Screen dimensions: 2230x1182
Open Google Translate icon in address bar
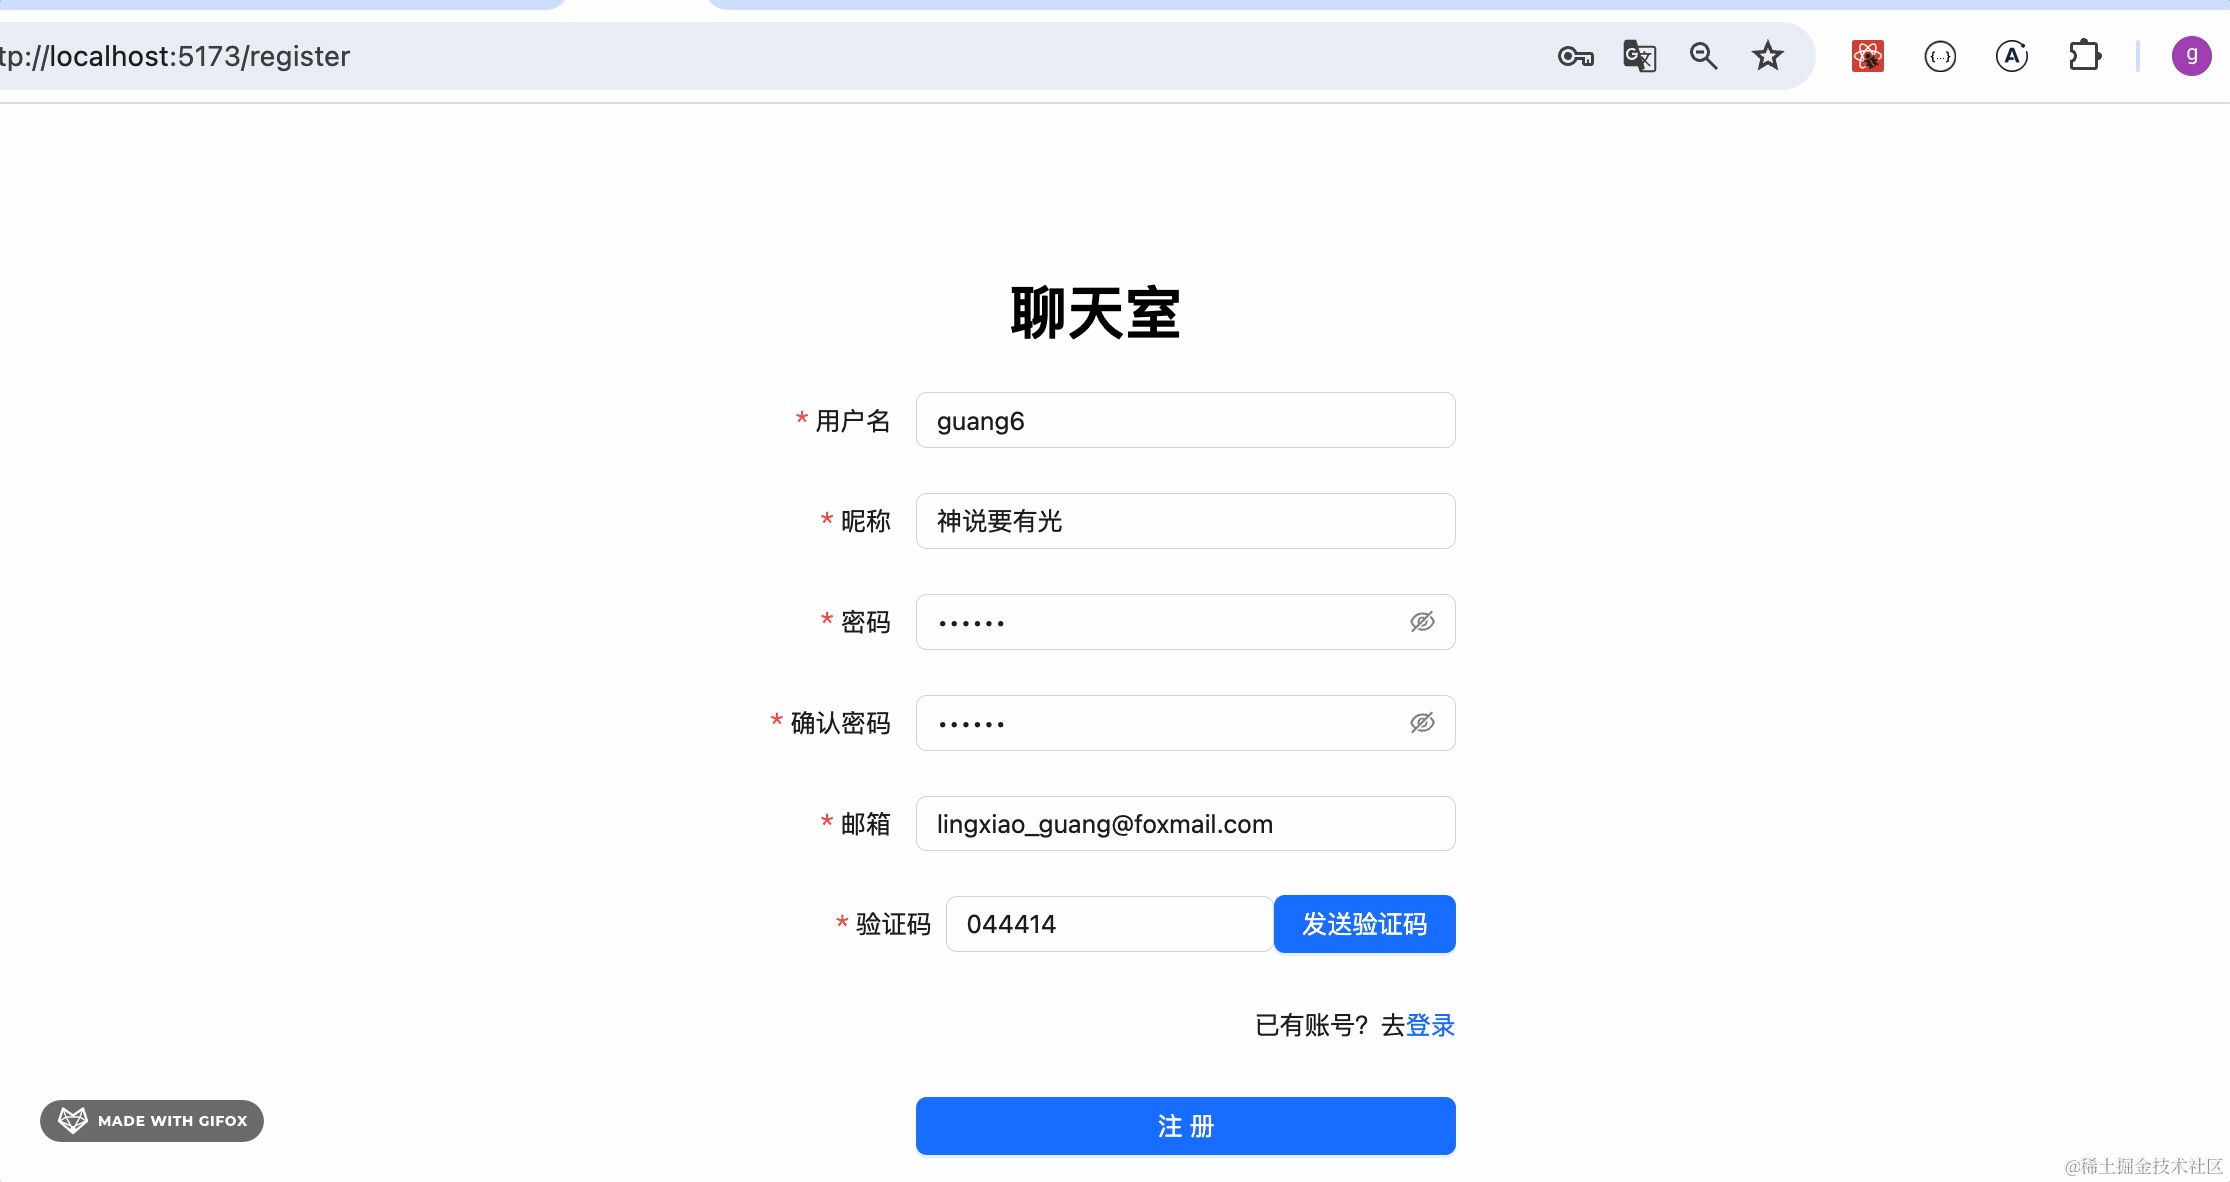(1639, 56)
